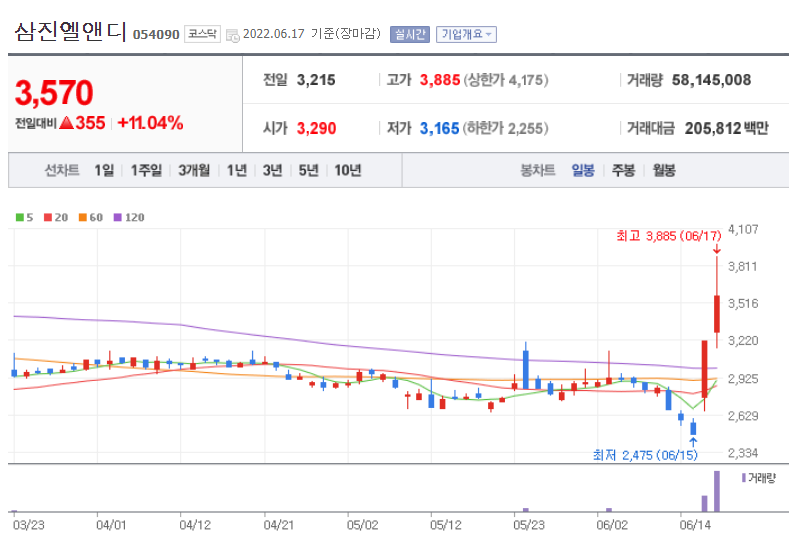Viewport: 789px width, 547px height.
Task: Click the 실시간 real-time button
Action: [x=410, y=34]
